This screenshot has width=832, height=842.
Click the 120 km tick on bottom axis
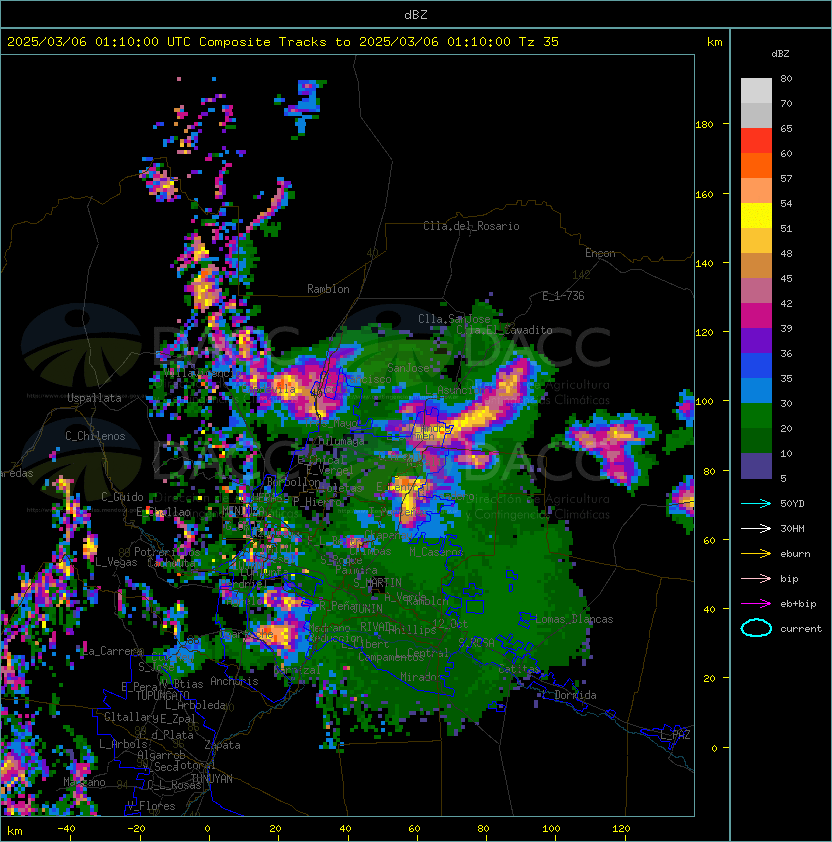tap(621, 829)
